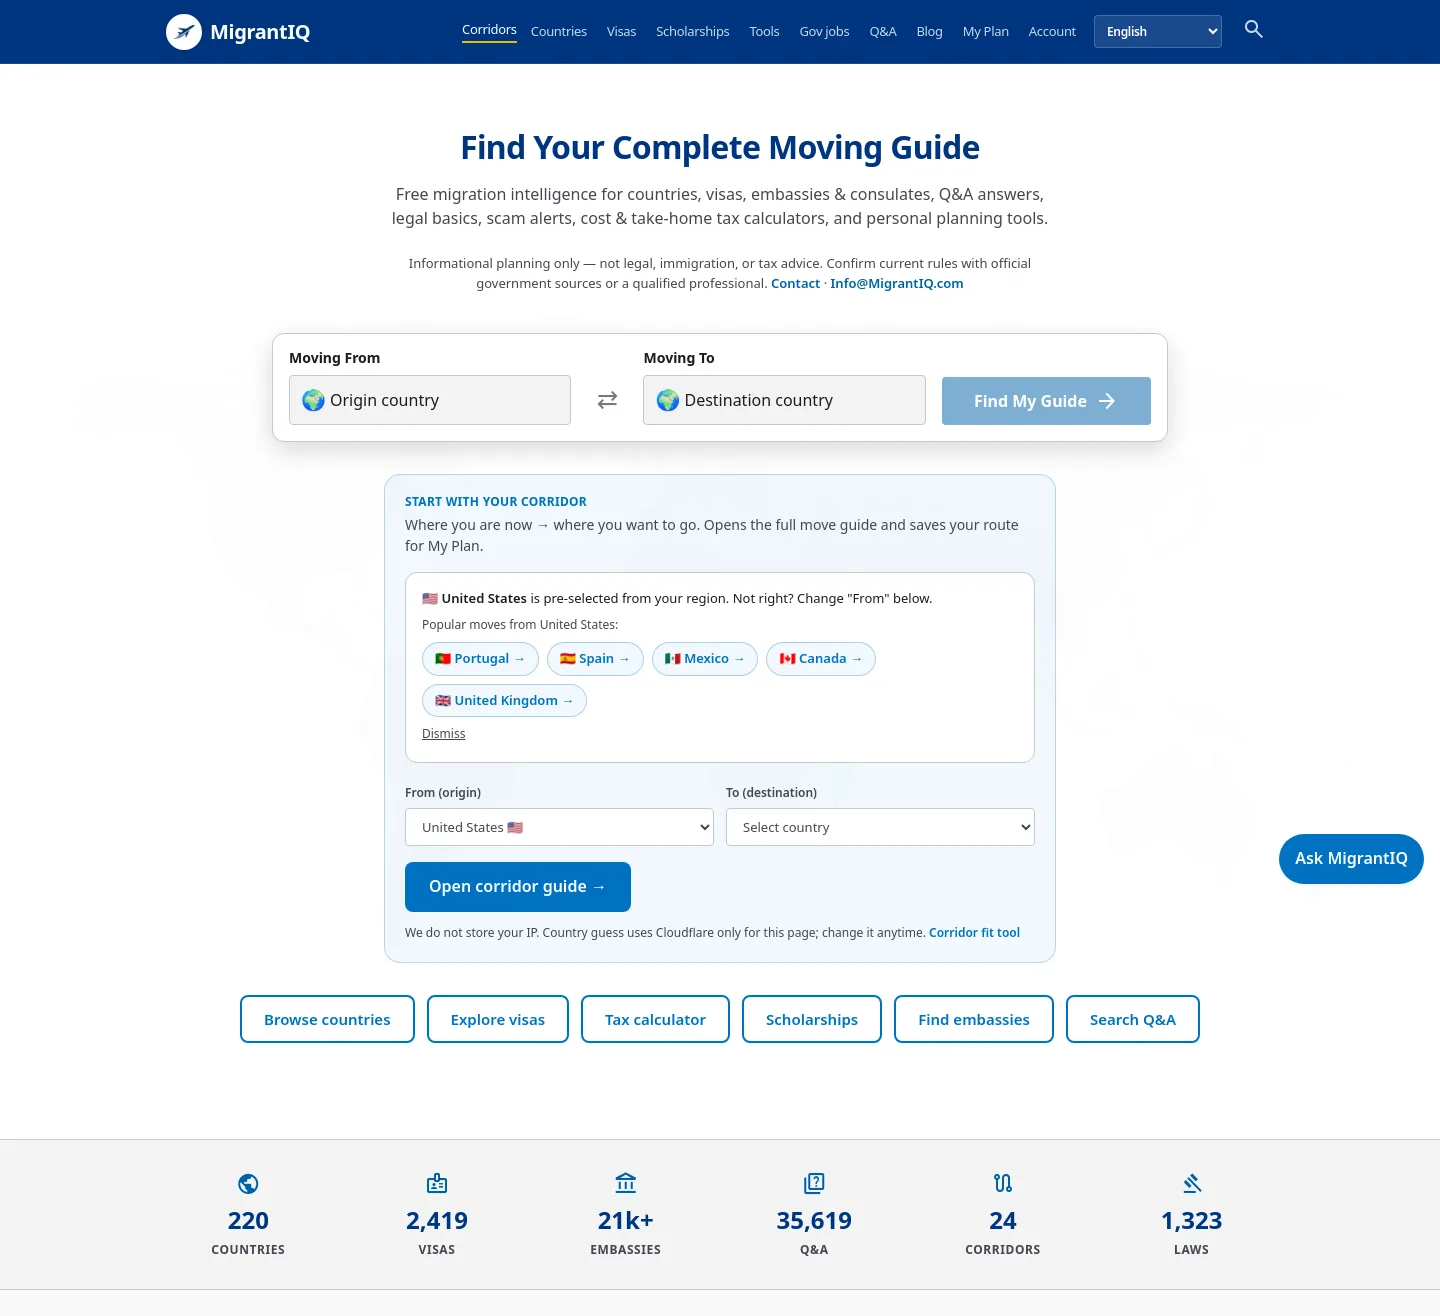Open the Corridors nav item
This screenshot has height=1316, width=1440.
[x=489, y=30]
